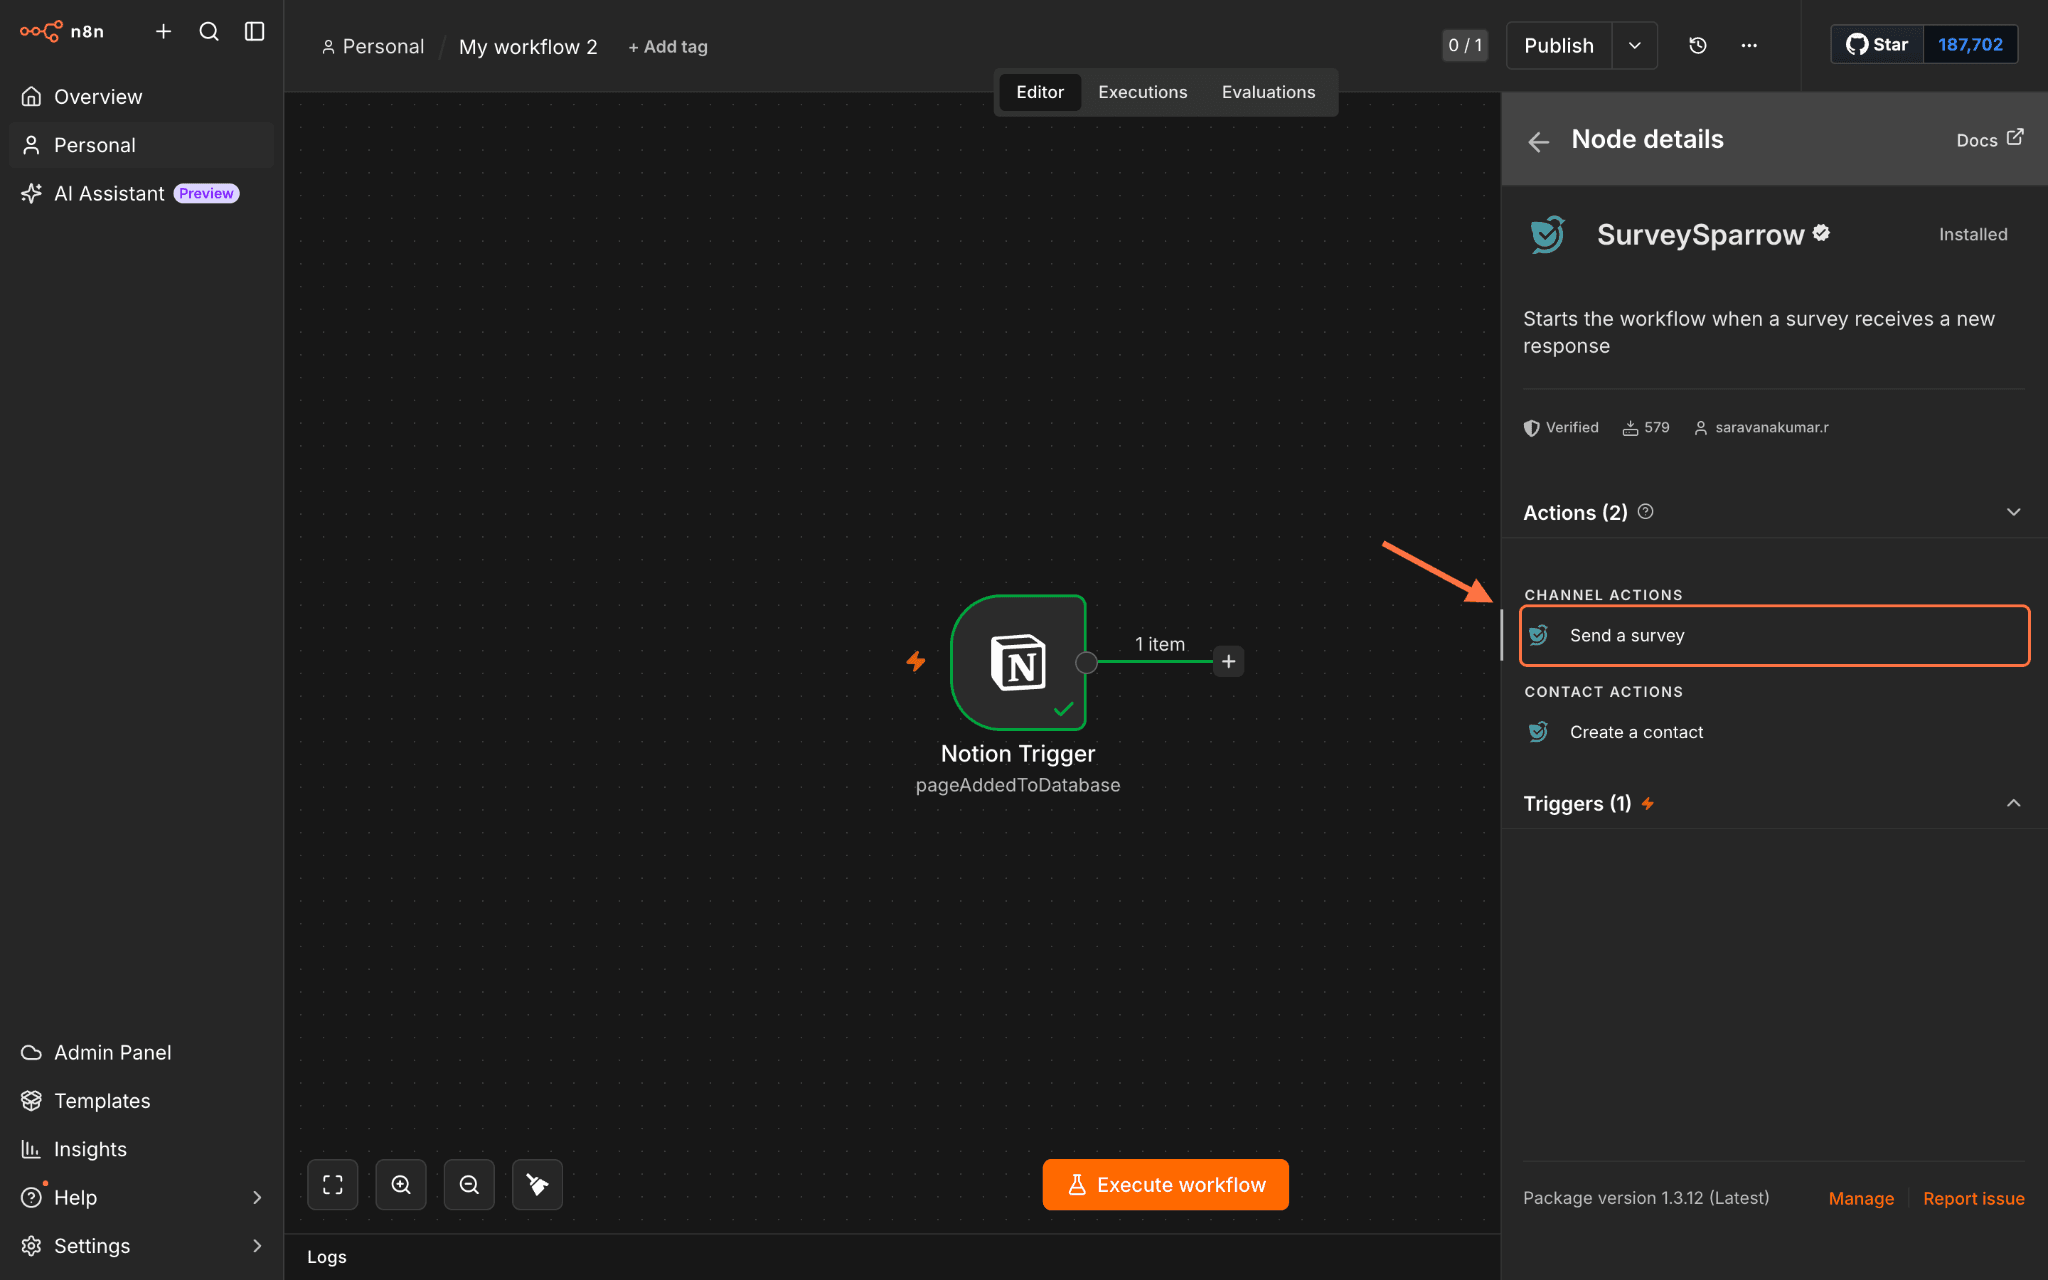Zoom out on the canvas
This screenshot has height=1280, width=2048.
pyautogui.click(x=469, y=1185)
